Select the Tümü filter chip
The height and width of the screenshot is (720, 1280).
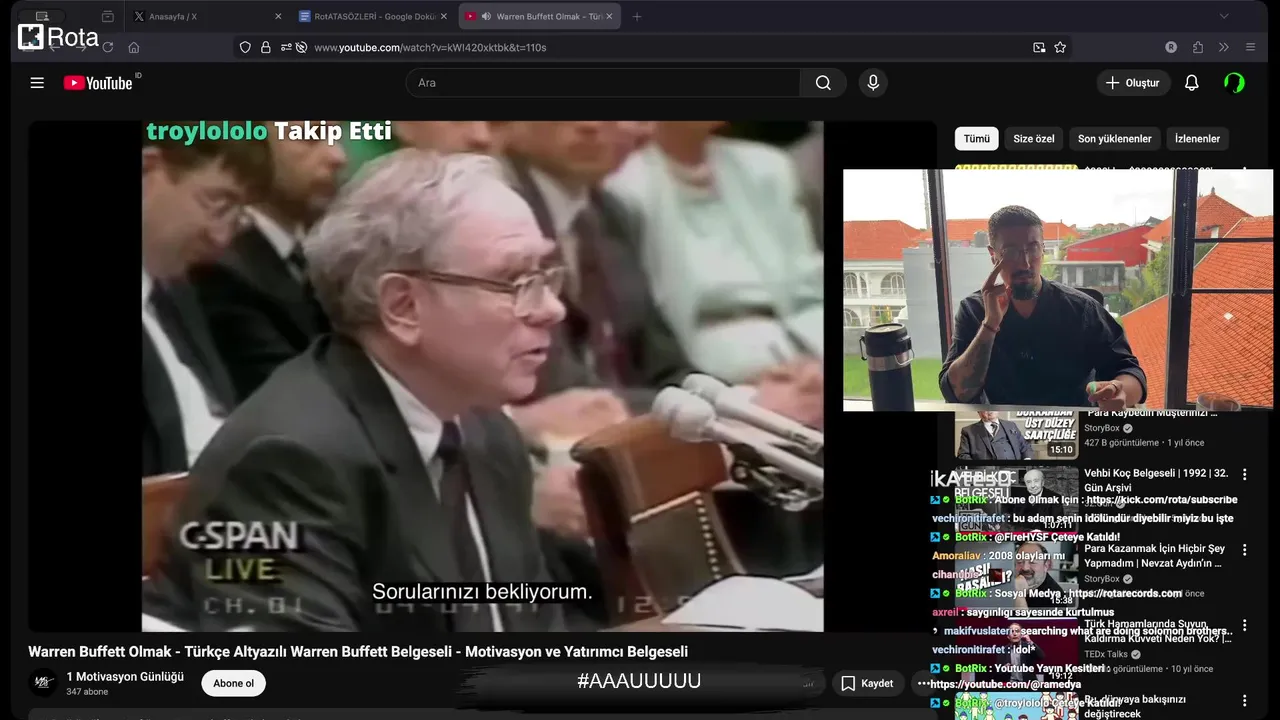click(977, 139)
